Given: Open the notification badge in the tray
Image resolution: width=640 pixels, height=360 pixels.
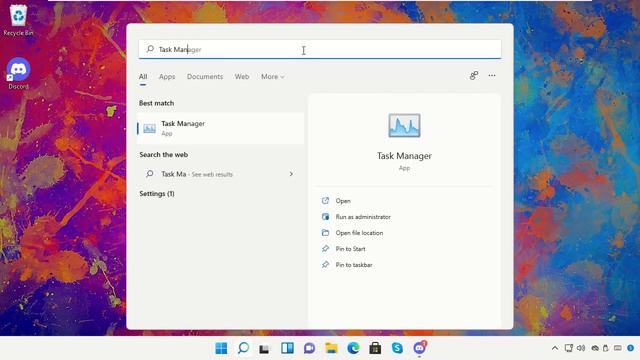Looking at the screenshot, I should tap(631, 348).
